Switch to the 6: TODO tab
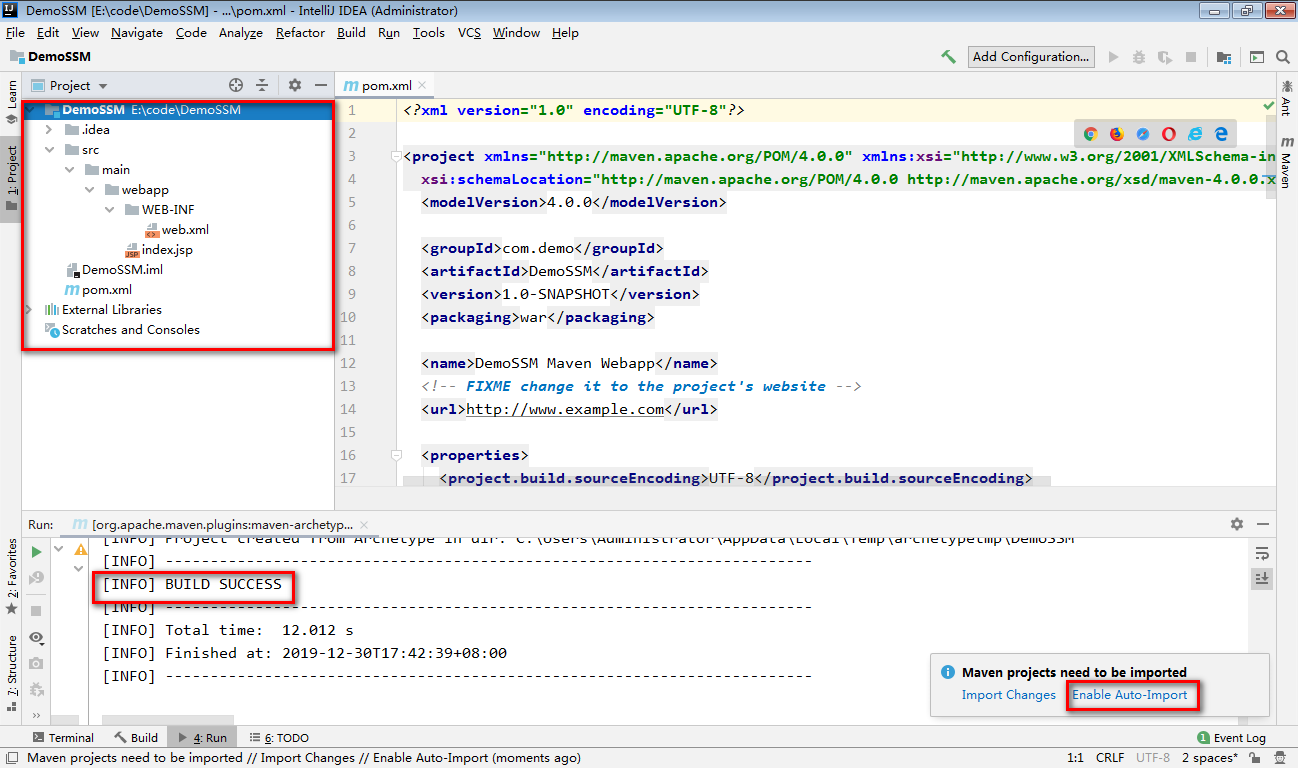Image resolution: width=1298 pixels, height=768 pixels. pos(279,737)
